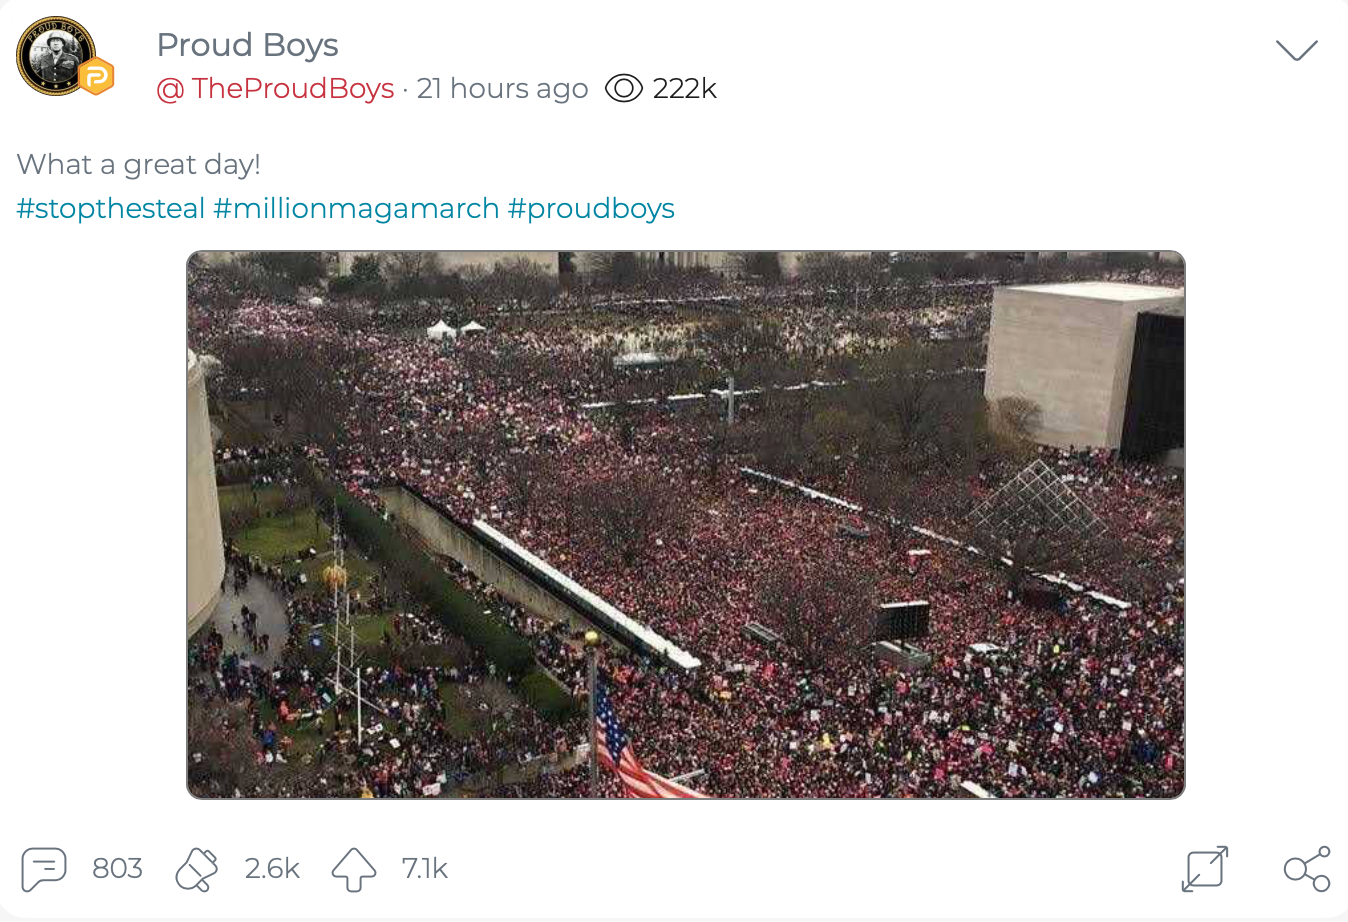This screenshot has height=922, width=1348.
Task: Click the 7.1k upvotes count
Action: [x=424, y=869]
